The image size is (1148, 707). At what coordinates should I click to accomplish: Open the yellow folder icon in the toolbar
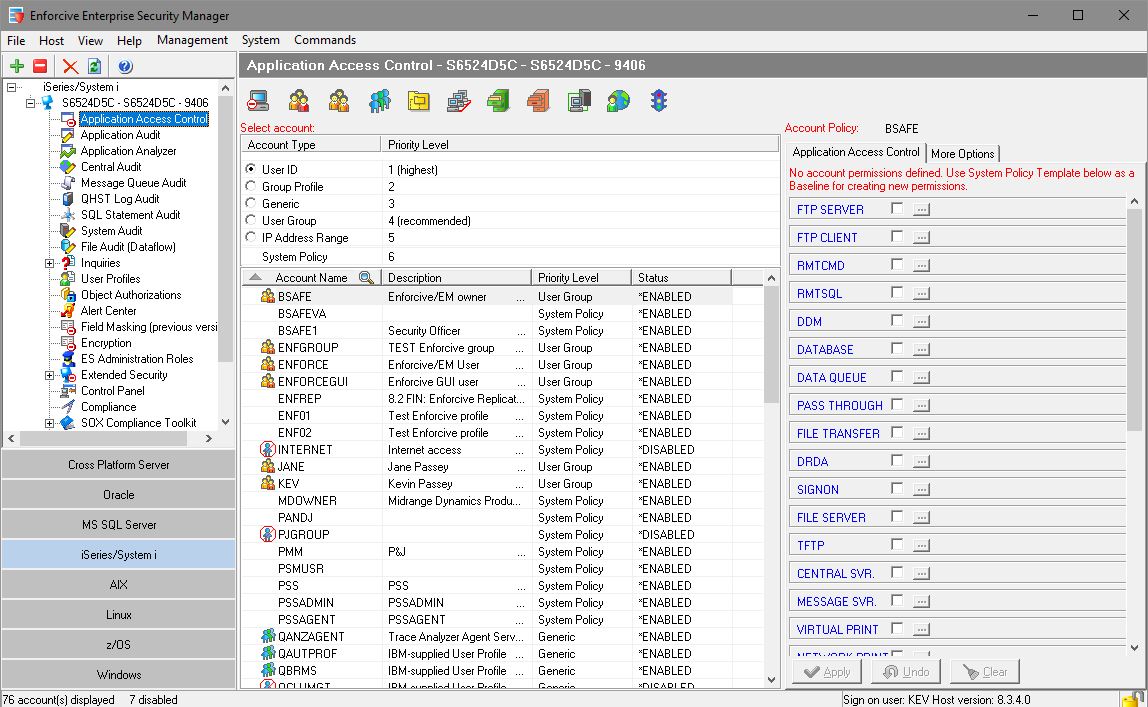click(x=418, y=100)
